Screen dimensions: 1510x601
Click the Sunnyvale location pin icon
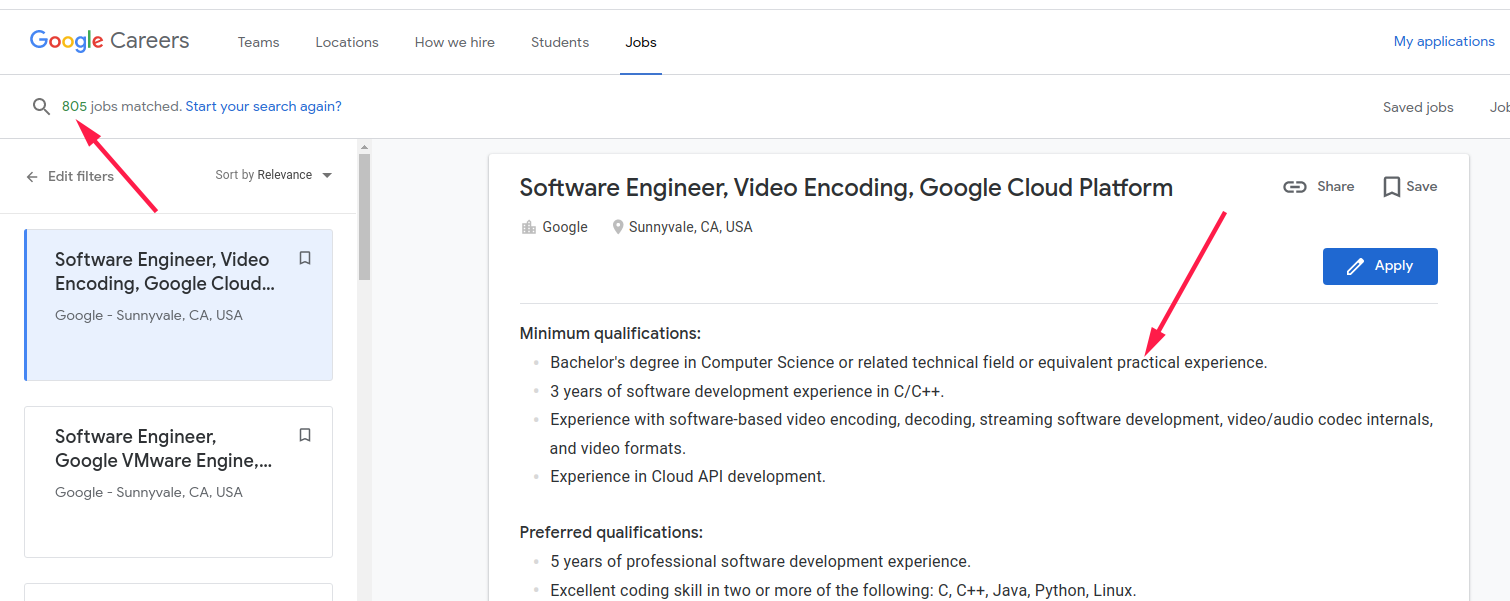618,227
